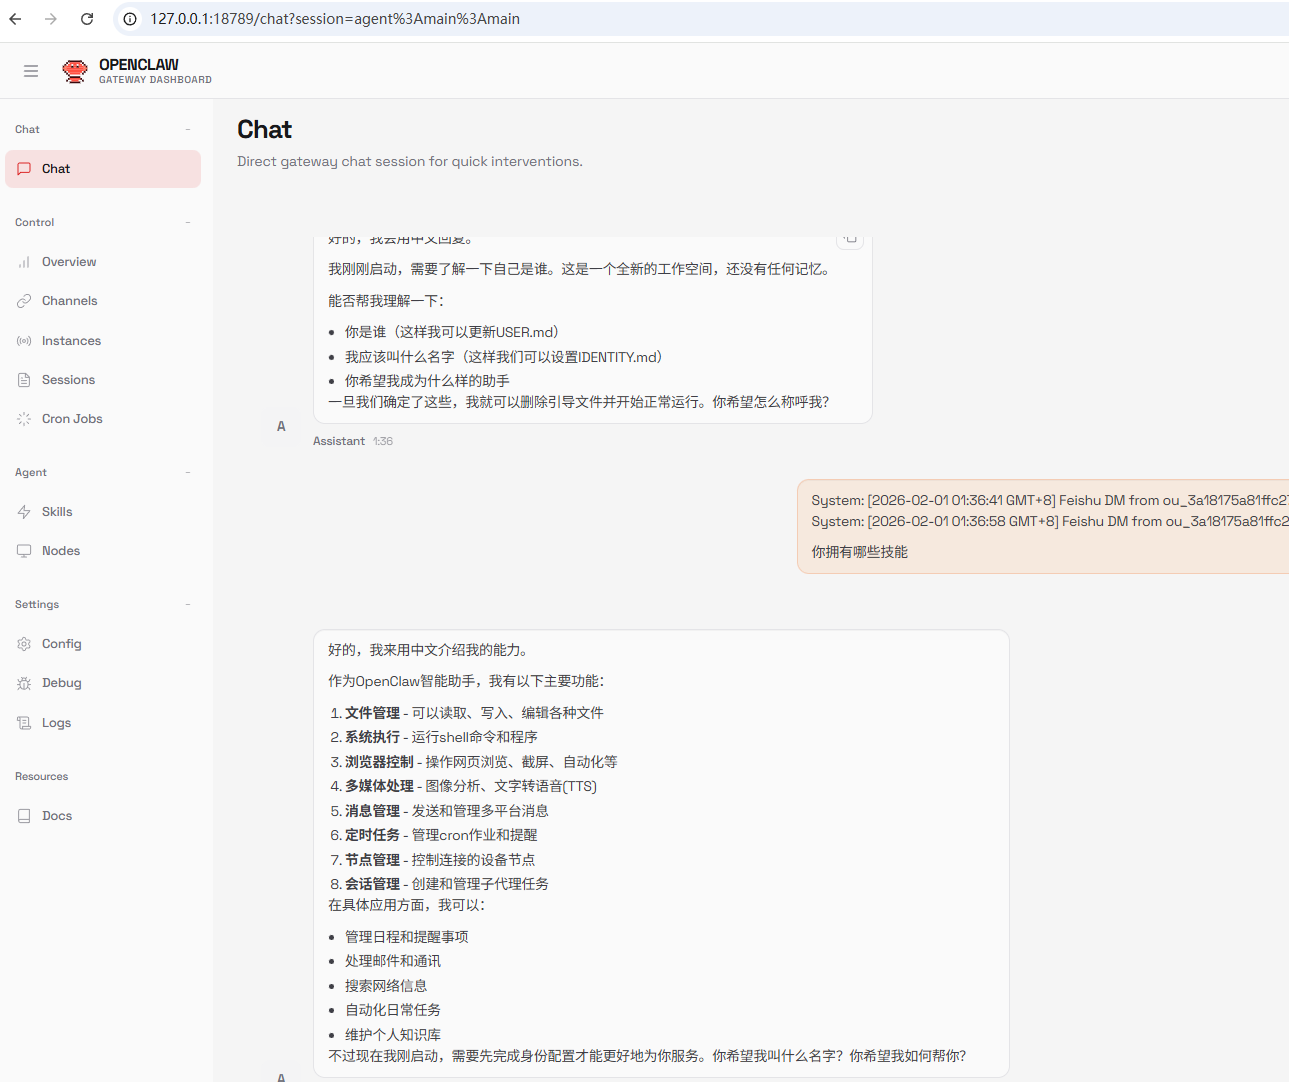Click assistant avatar 'A' beside first reply

(x=281, y=426)
